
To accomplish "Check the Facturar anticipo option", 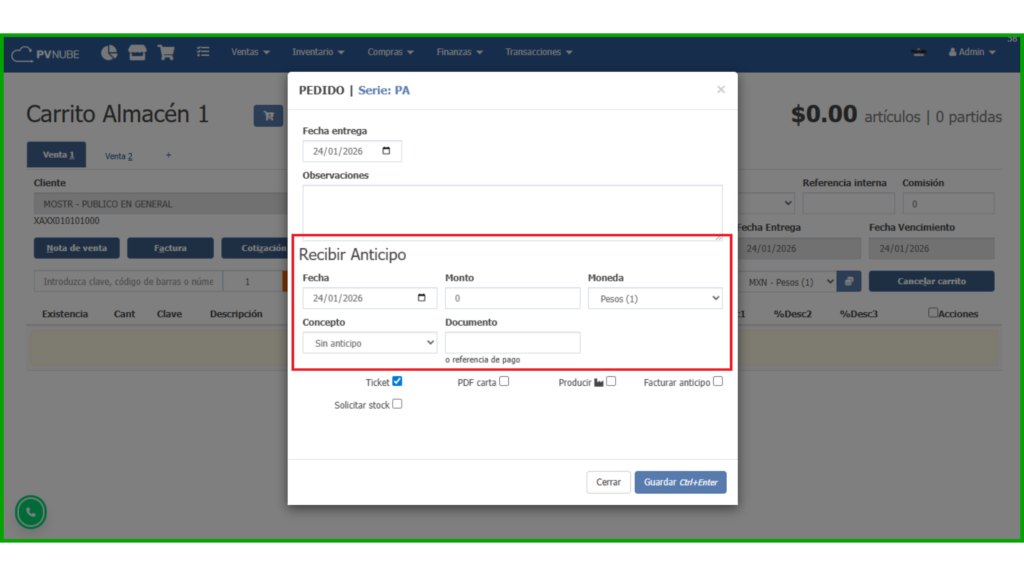I will 718,381.
